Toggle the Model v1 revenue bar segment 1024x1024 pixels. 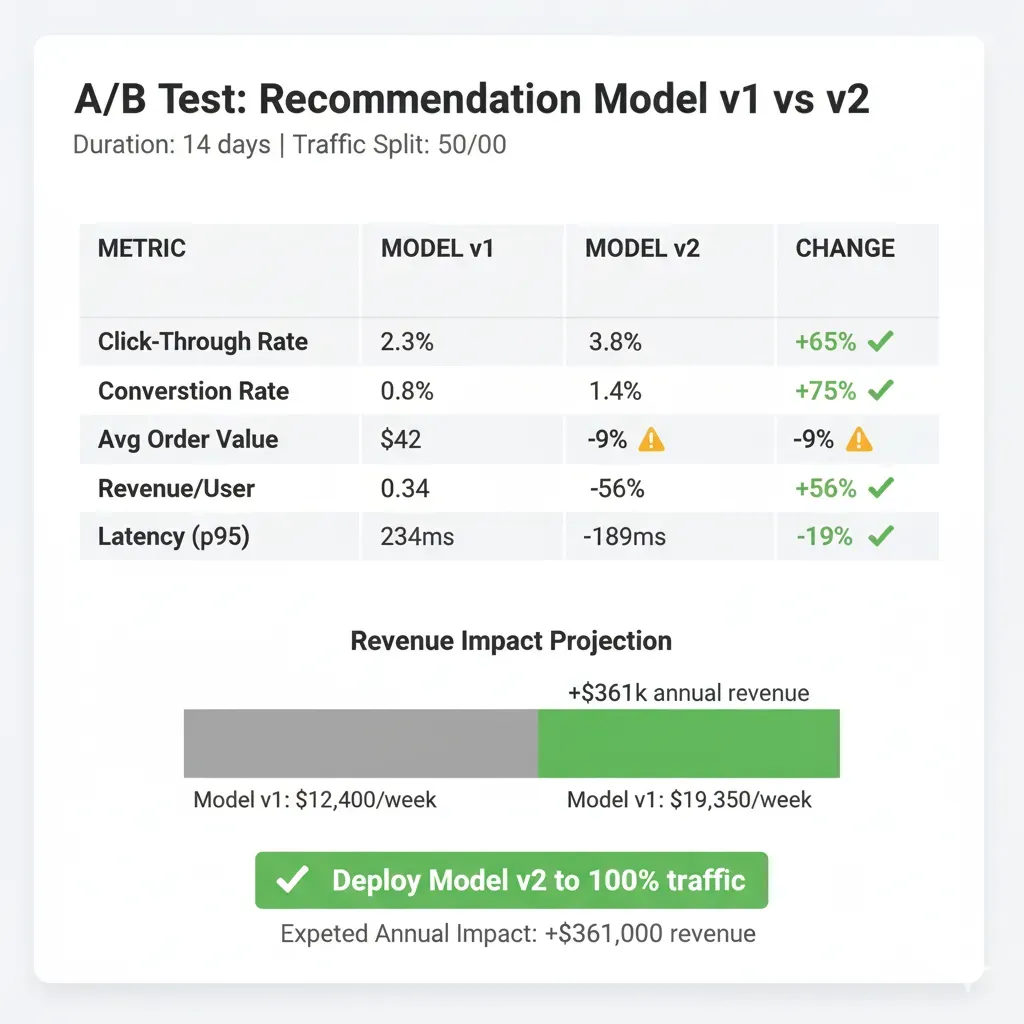click(x=360, y=742)
